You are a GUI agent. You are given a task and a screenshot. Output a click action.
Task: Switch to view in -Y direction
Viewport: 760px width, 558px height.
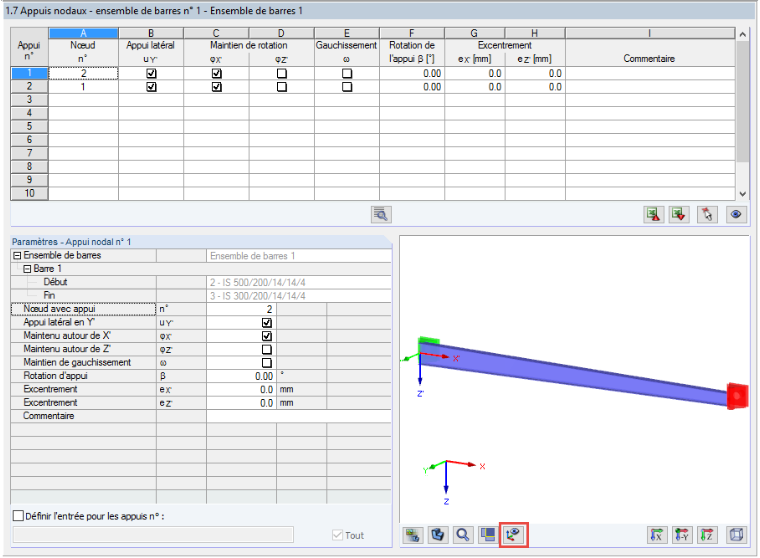682,535
